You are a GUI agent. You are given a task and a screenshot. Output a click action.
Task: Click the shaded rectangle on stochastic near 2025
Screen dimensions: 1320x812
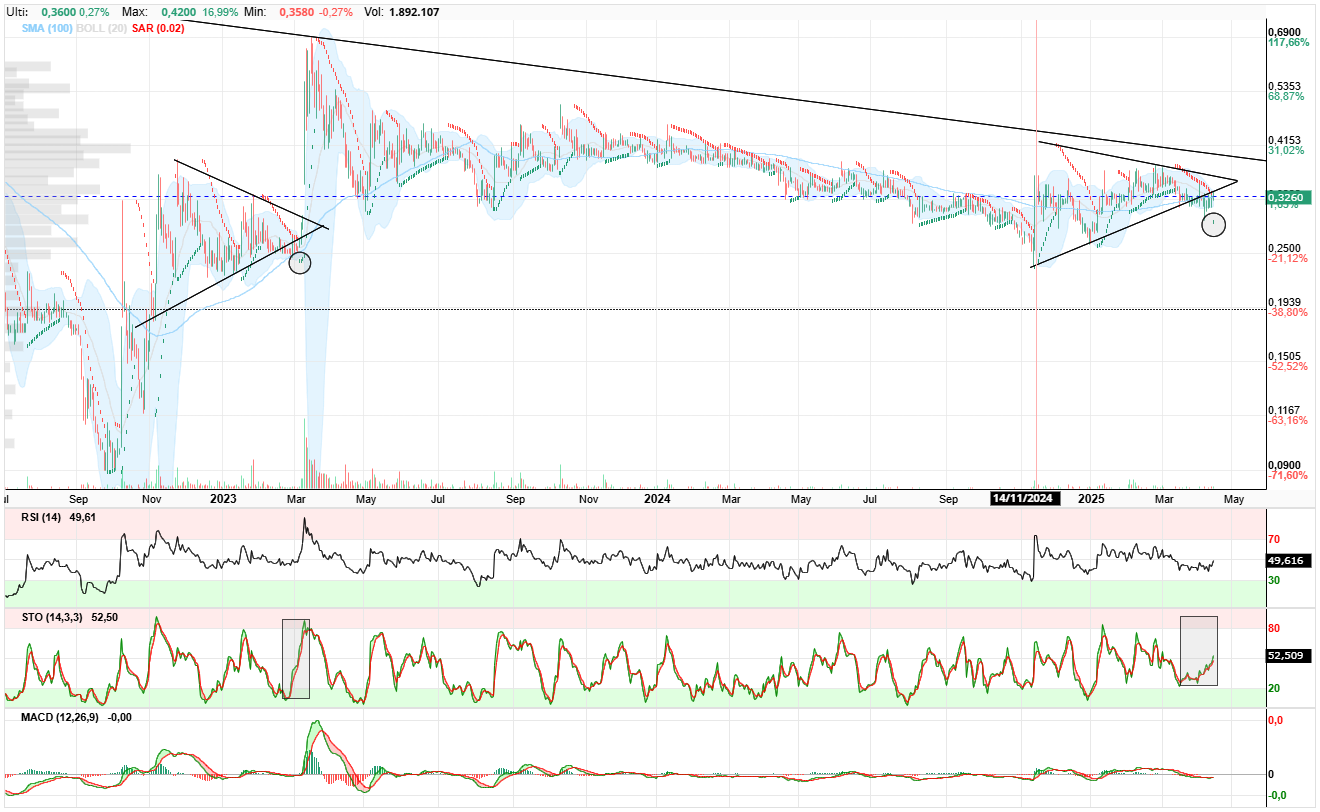click(x=1199, y=650)
